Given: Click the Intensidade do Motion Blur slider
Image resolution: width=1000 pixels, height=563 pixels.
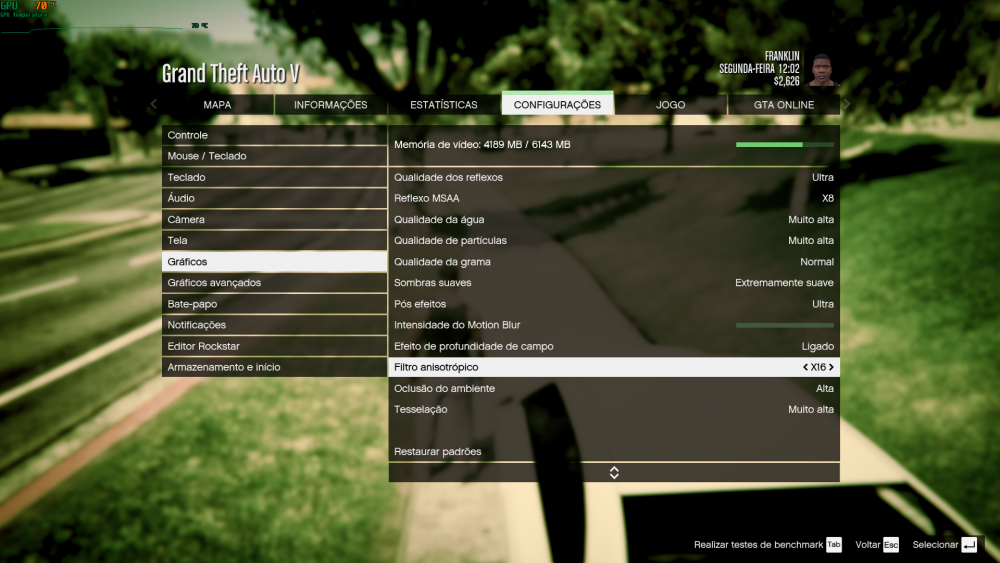Looking at the screenshot, I should click(x=784, y=325).
